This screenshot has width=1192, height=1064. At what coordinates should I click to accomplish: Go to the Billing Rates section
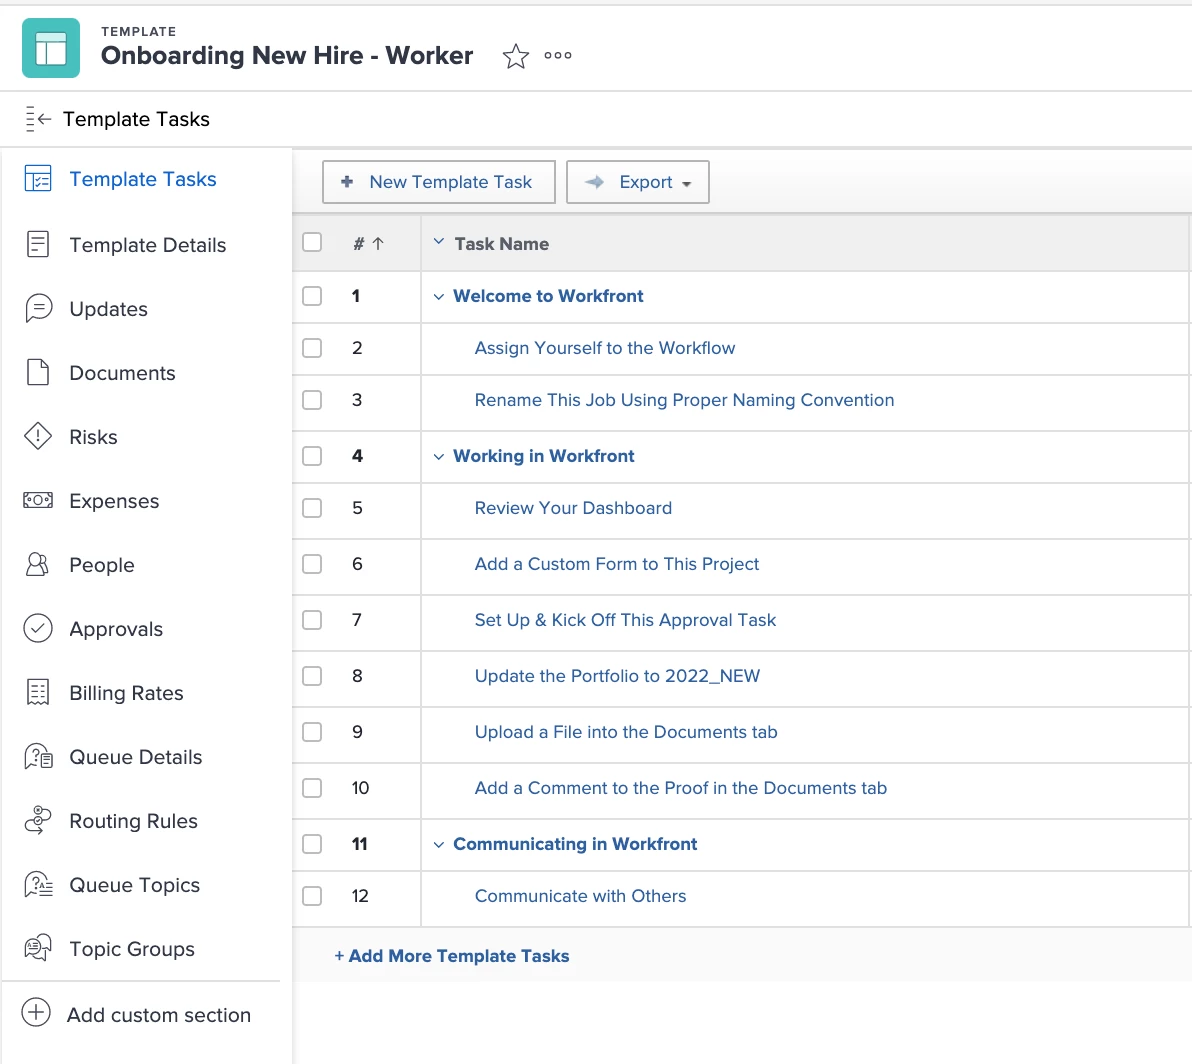[126, 692]
